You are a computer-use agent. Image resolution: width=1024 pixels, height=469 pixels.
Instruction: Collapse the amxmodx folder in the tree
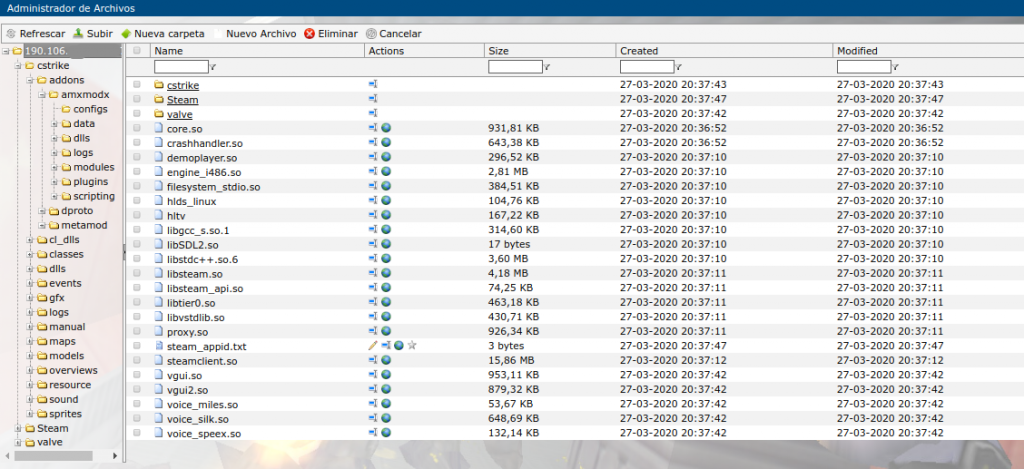(41, 95)
